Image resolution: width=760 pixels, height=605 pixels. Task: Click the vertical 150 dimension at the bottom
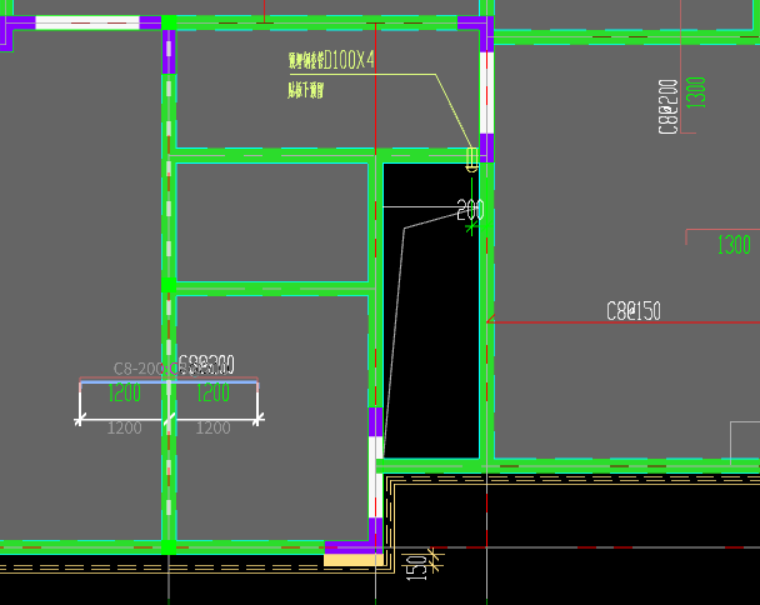(417, 568)
